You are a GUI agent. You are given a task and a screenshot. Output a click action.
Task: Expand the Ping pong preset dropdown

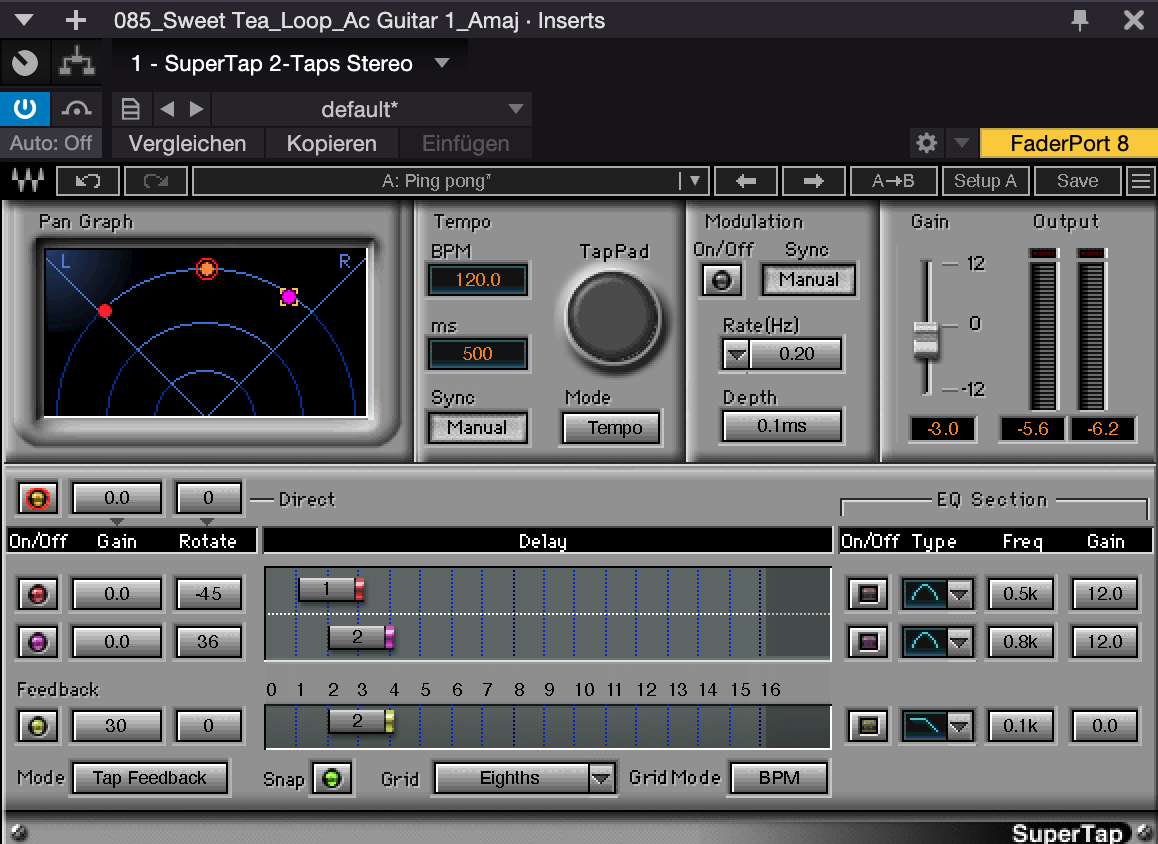tap(693, 181)
